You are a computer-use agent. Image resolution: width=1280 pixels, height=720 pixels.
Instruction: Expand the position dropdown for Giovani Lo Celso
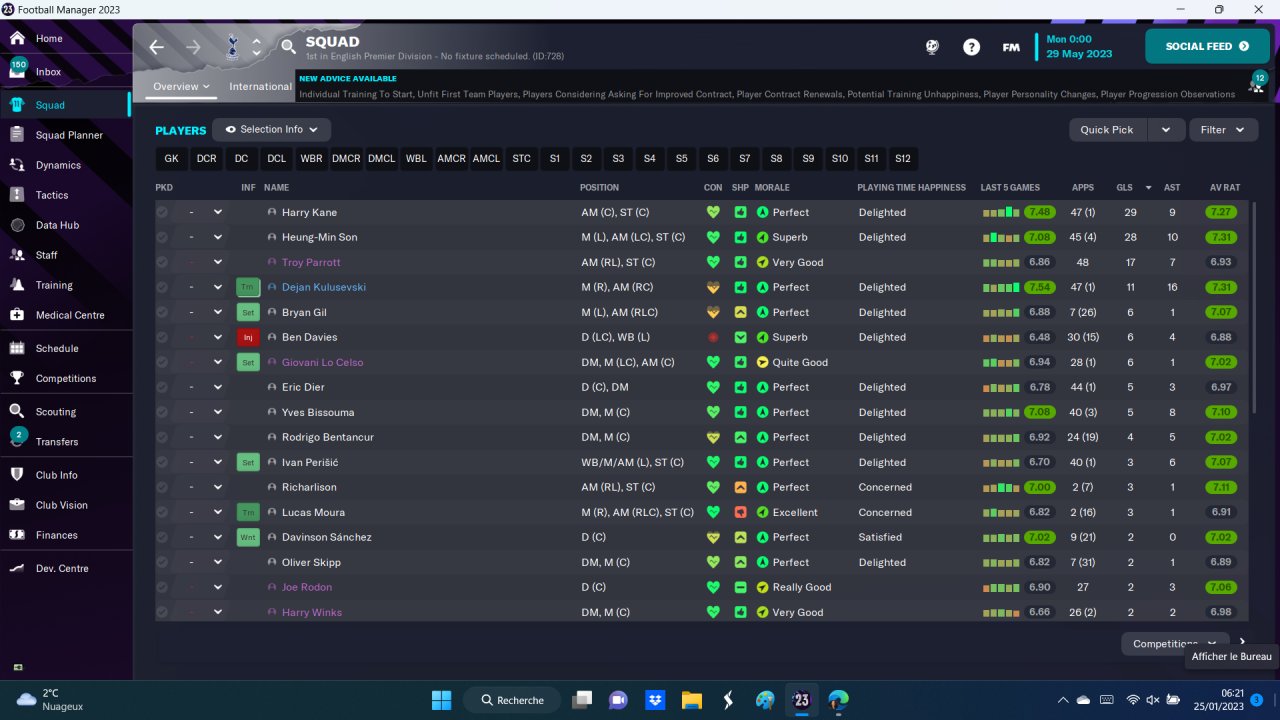point(218,362)
